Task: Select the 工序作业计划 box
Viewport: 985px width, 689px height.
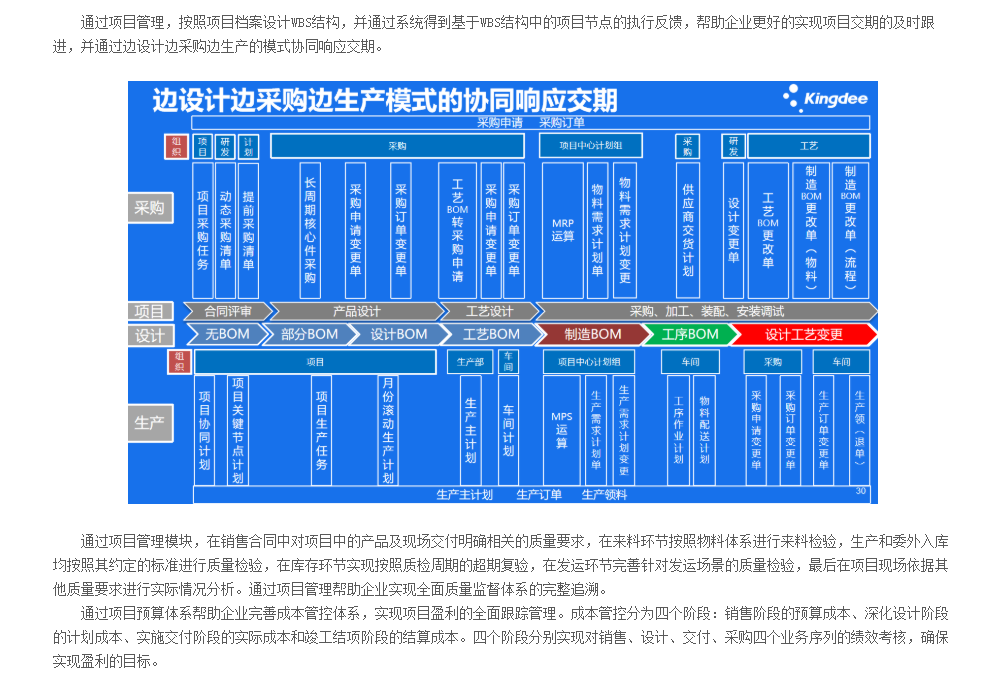Action: tap(678, 430)
